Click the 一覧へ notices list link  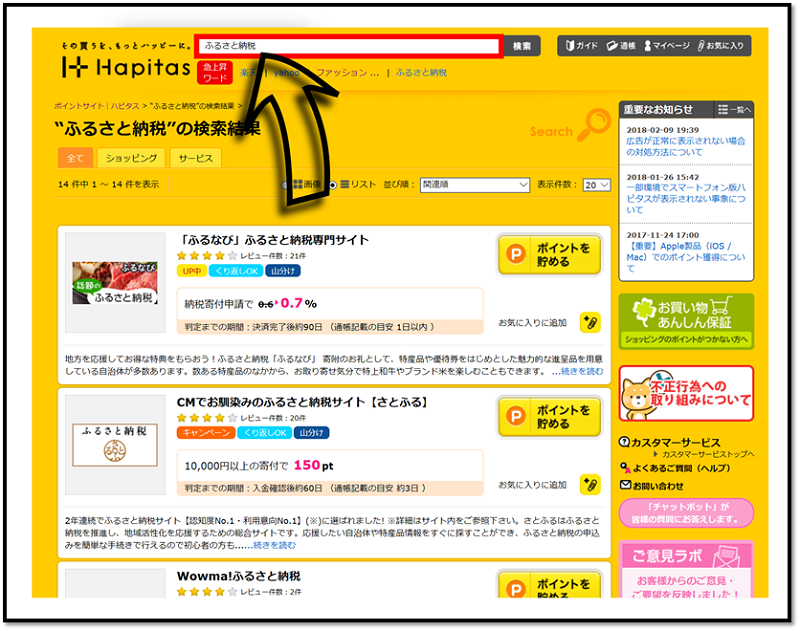734,110
